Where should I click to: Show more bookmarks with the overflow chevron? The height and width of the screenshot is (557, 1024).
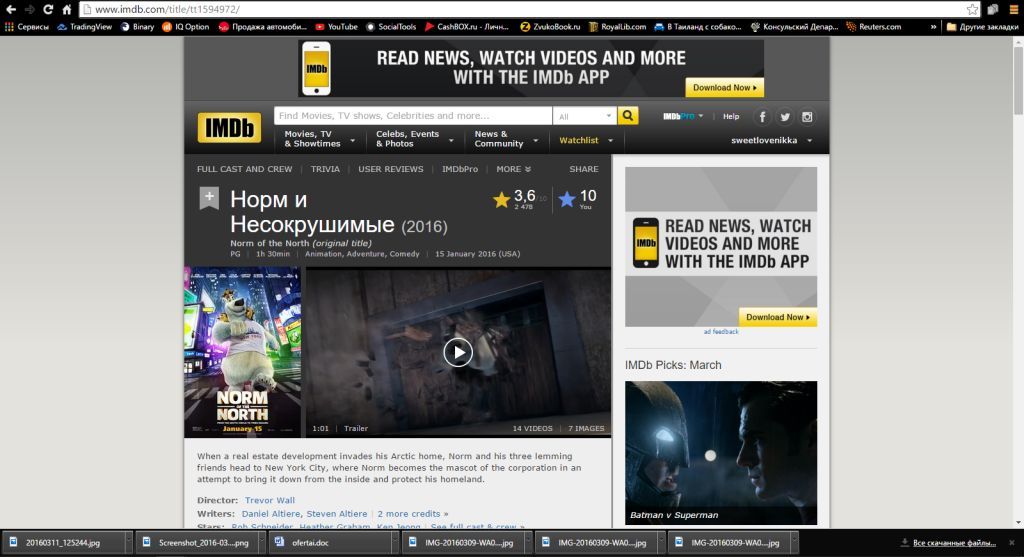coord(933,27)
